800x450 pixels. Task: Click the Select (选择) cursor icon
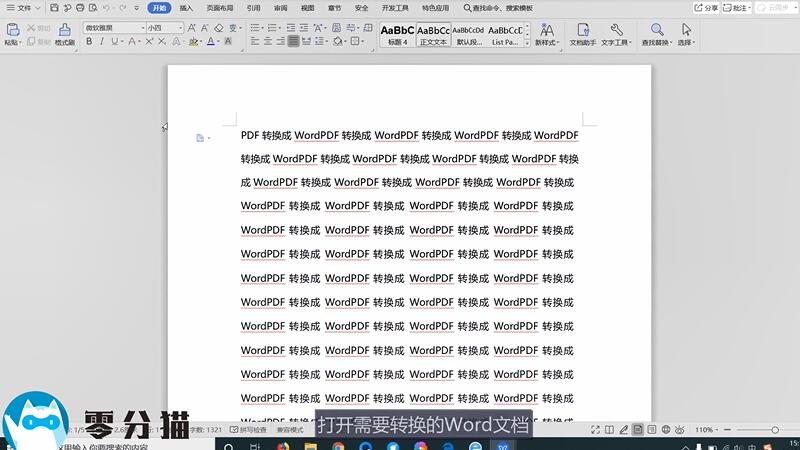click(686, 32)
